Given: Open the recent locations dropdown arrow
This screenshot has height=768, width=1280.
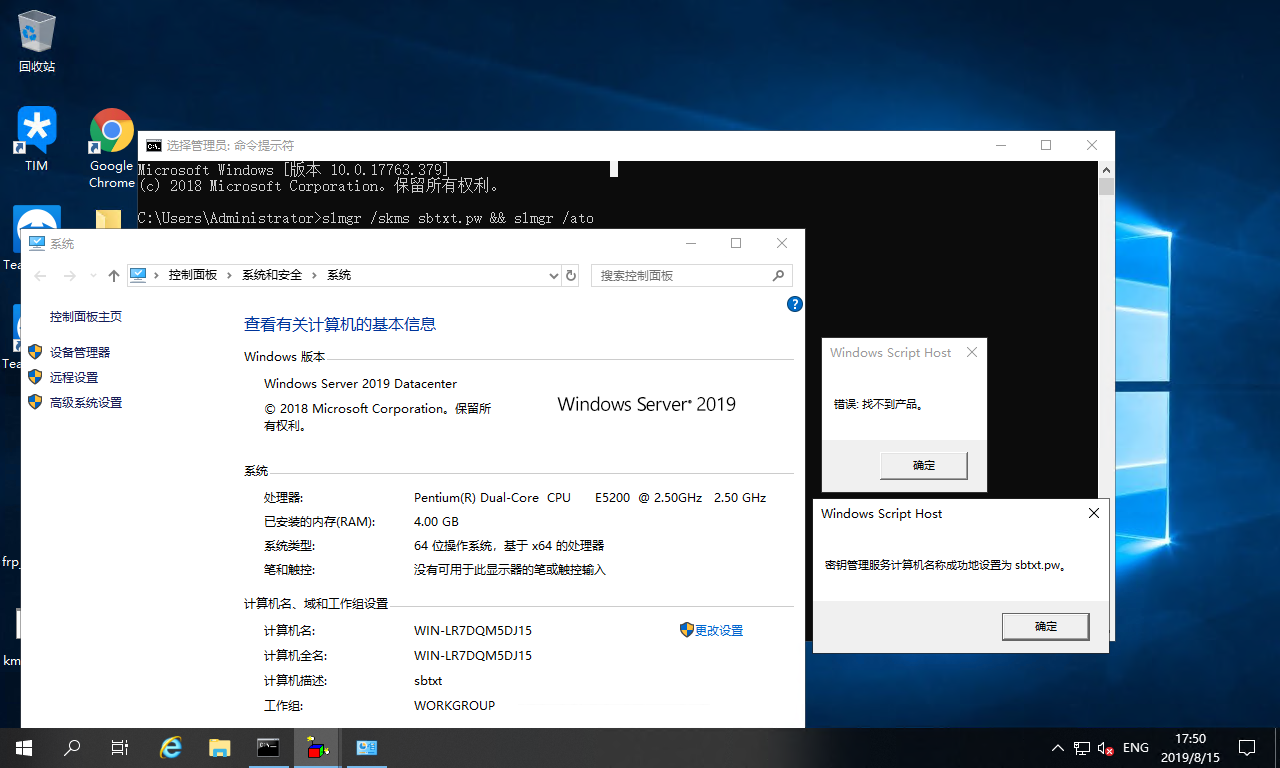Looking at the screenshot, I should pyautogui.click(x=93, y=276).
